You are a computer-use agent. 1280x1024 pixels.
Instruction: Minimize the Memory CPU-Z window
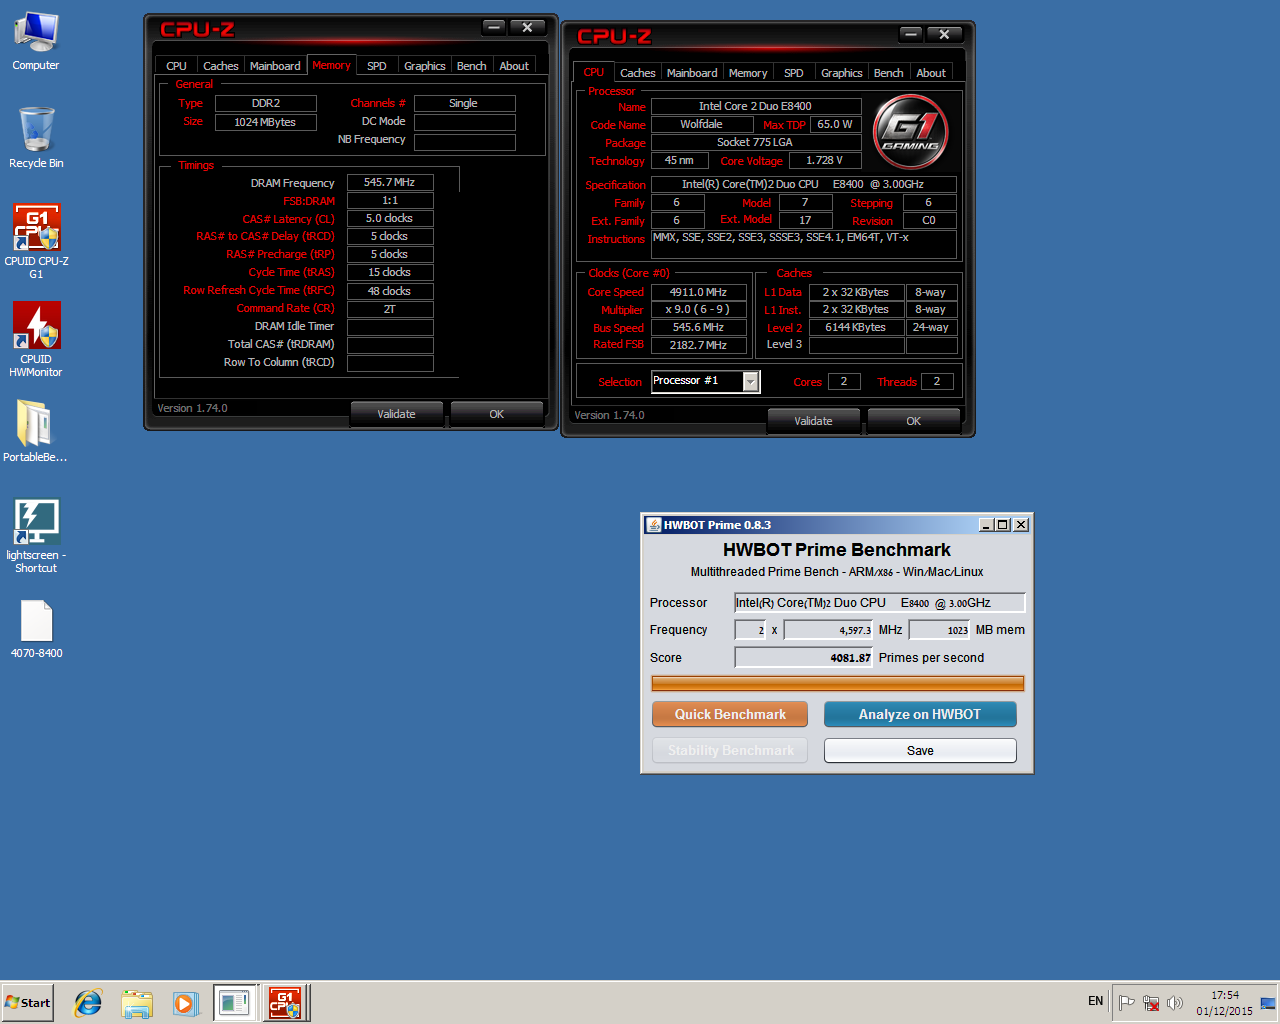(x=494, y=27)
